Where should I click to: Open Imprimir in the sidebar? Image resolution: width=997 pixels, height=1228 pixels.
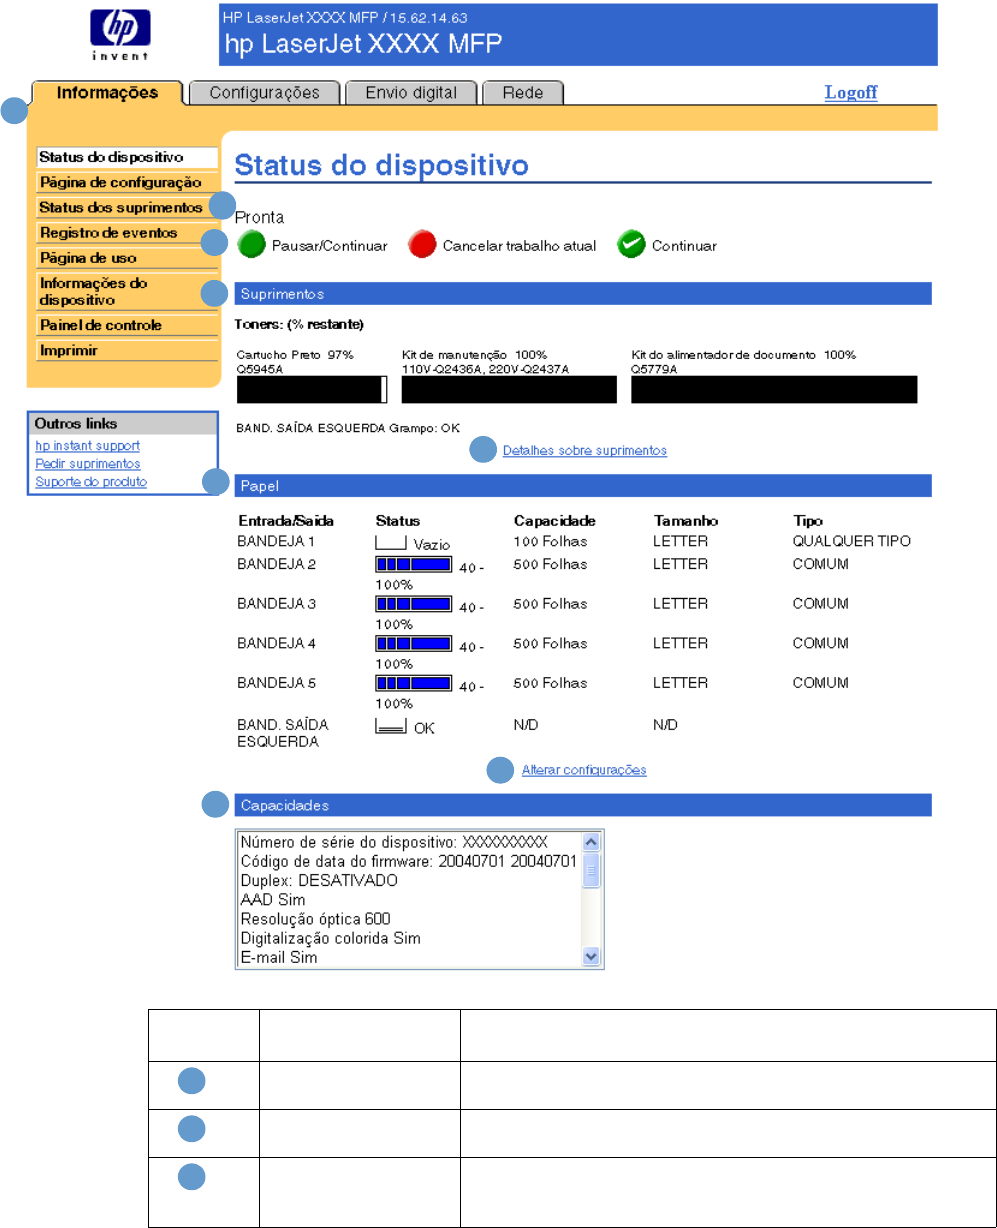127,350
